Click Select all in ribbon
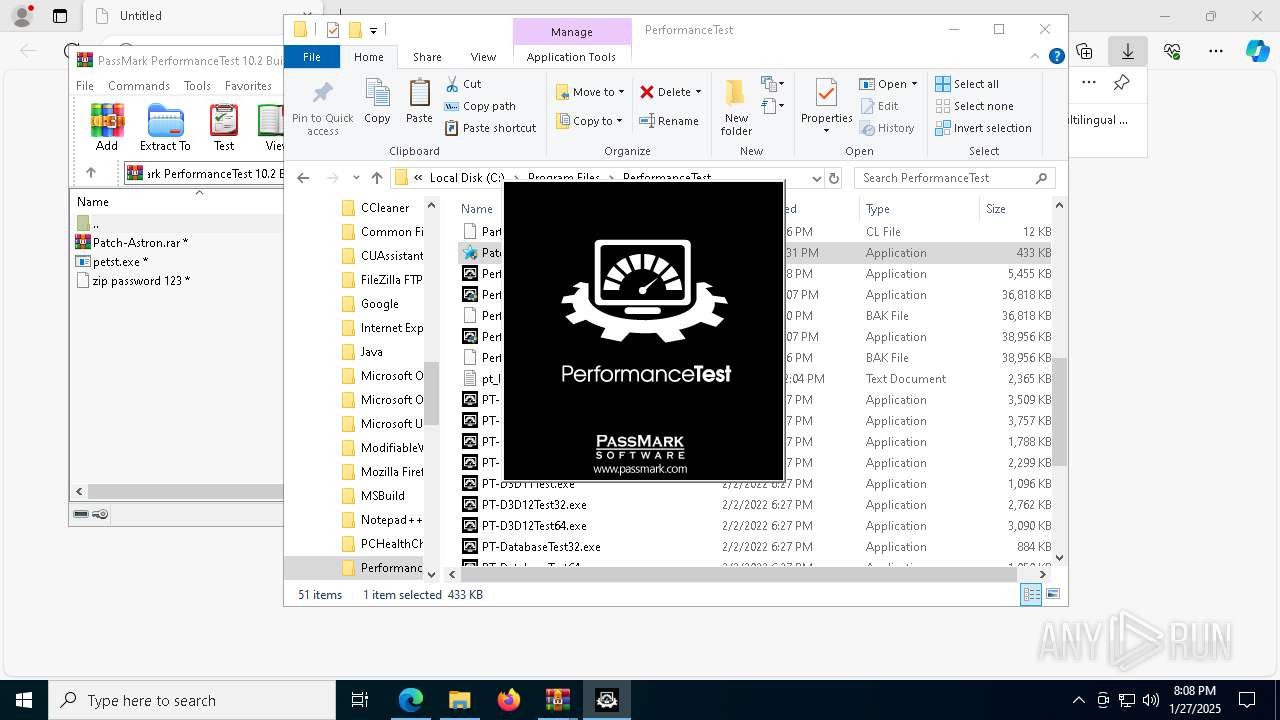 click(x=967, y=84)
